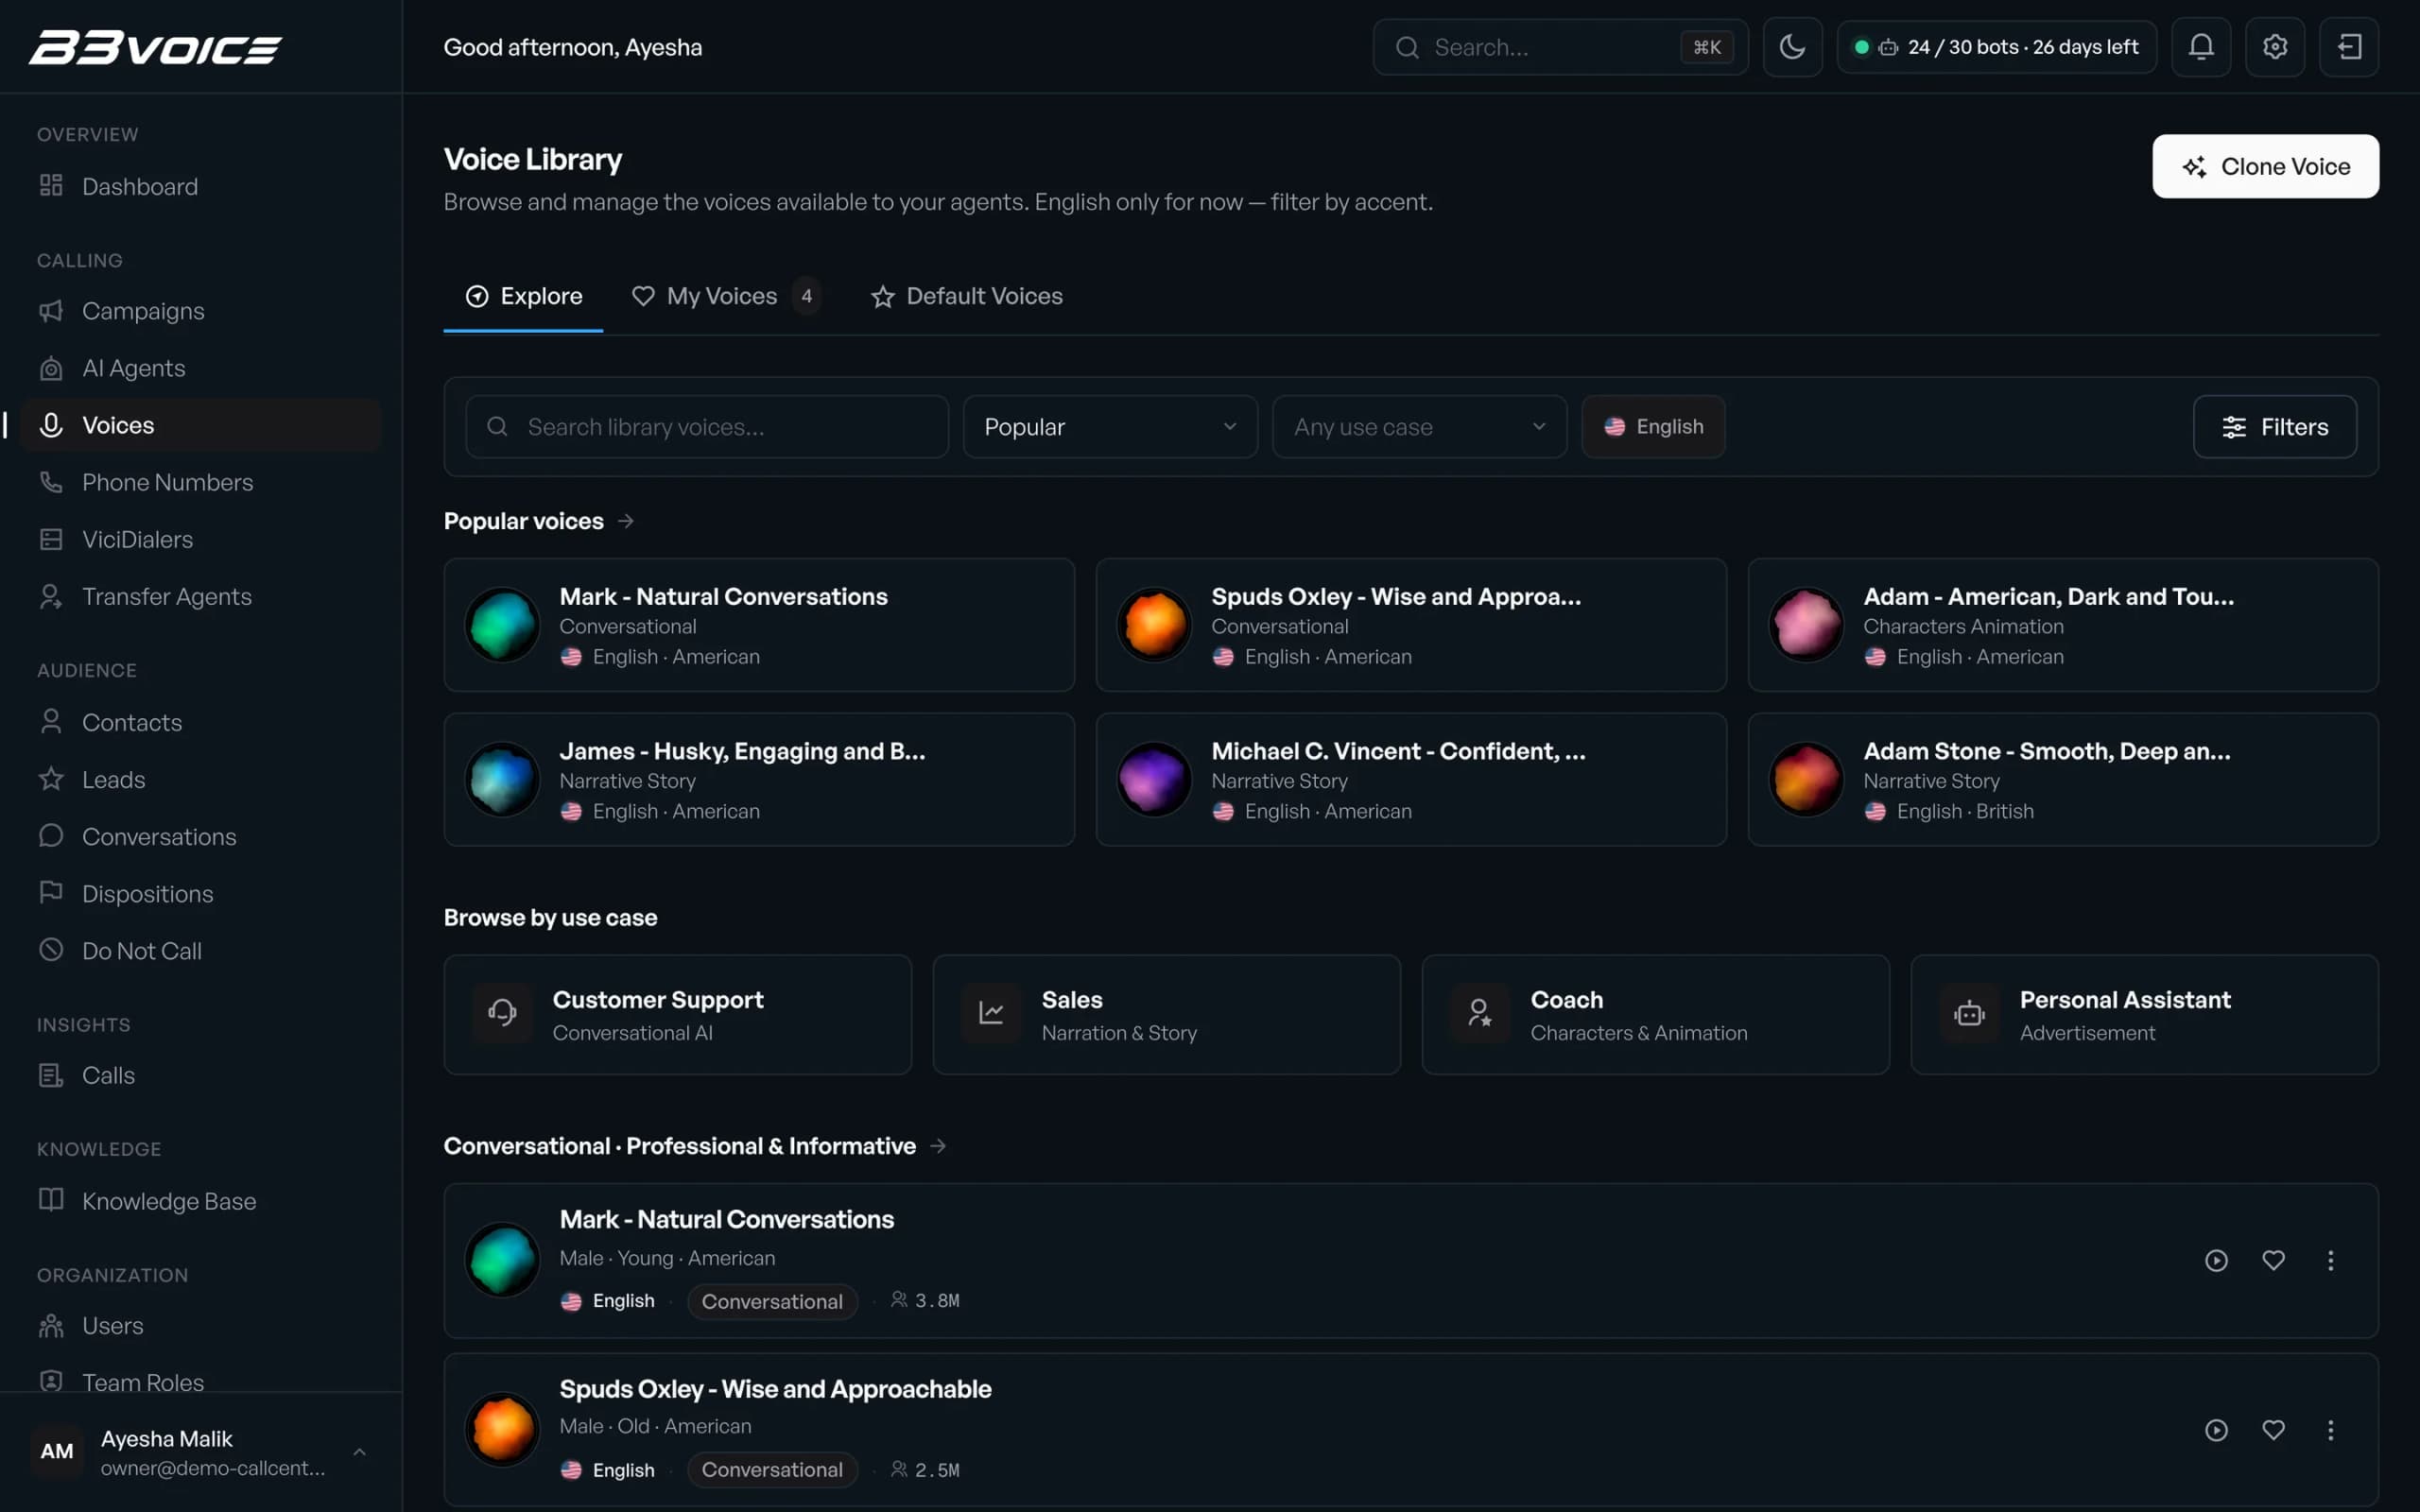Open more options for the Mark - Natural Conversations row
The image size is (2420, 1512).
click(2330, 1260)
